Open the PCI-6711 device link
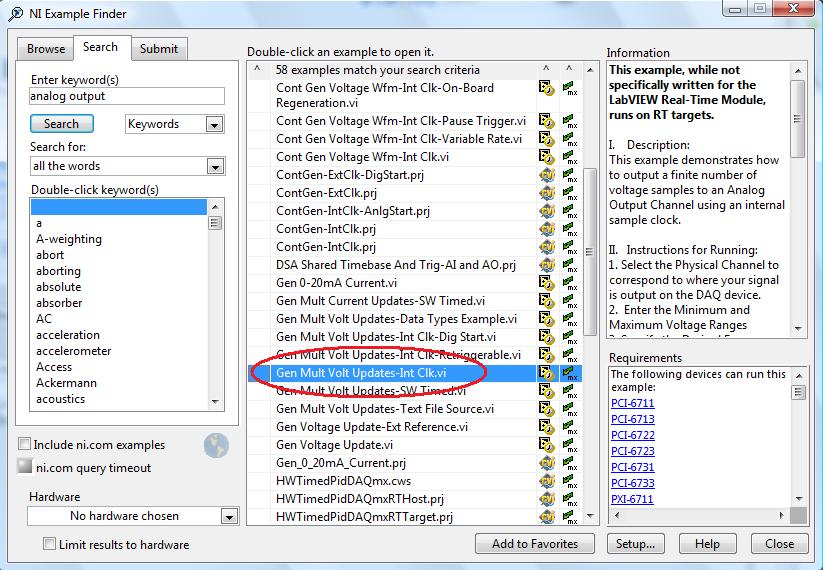The image size is (823, 570). pos(632,403)
